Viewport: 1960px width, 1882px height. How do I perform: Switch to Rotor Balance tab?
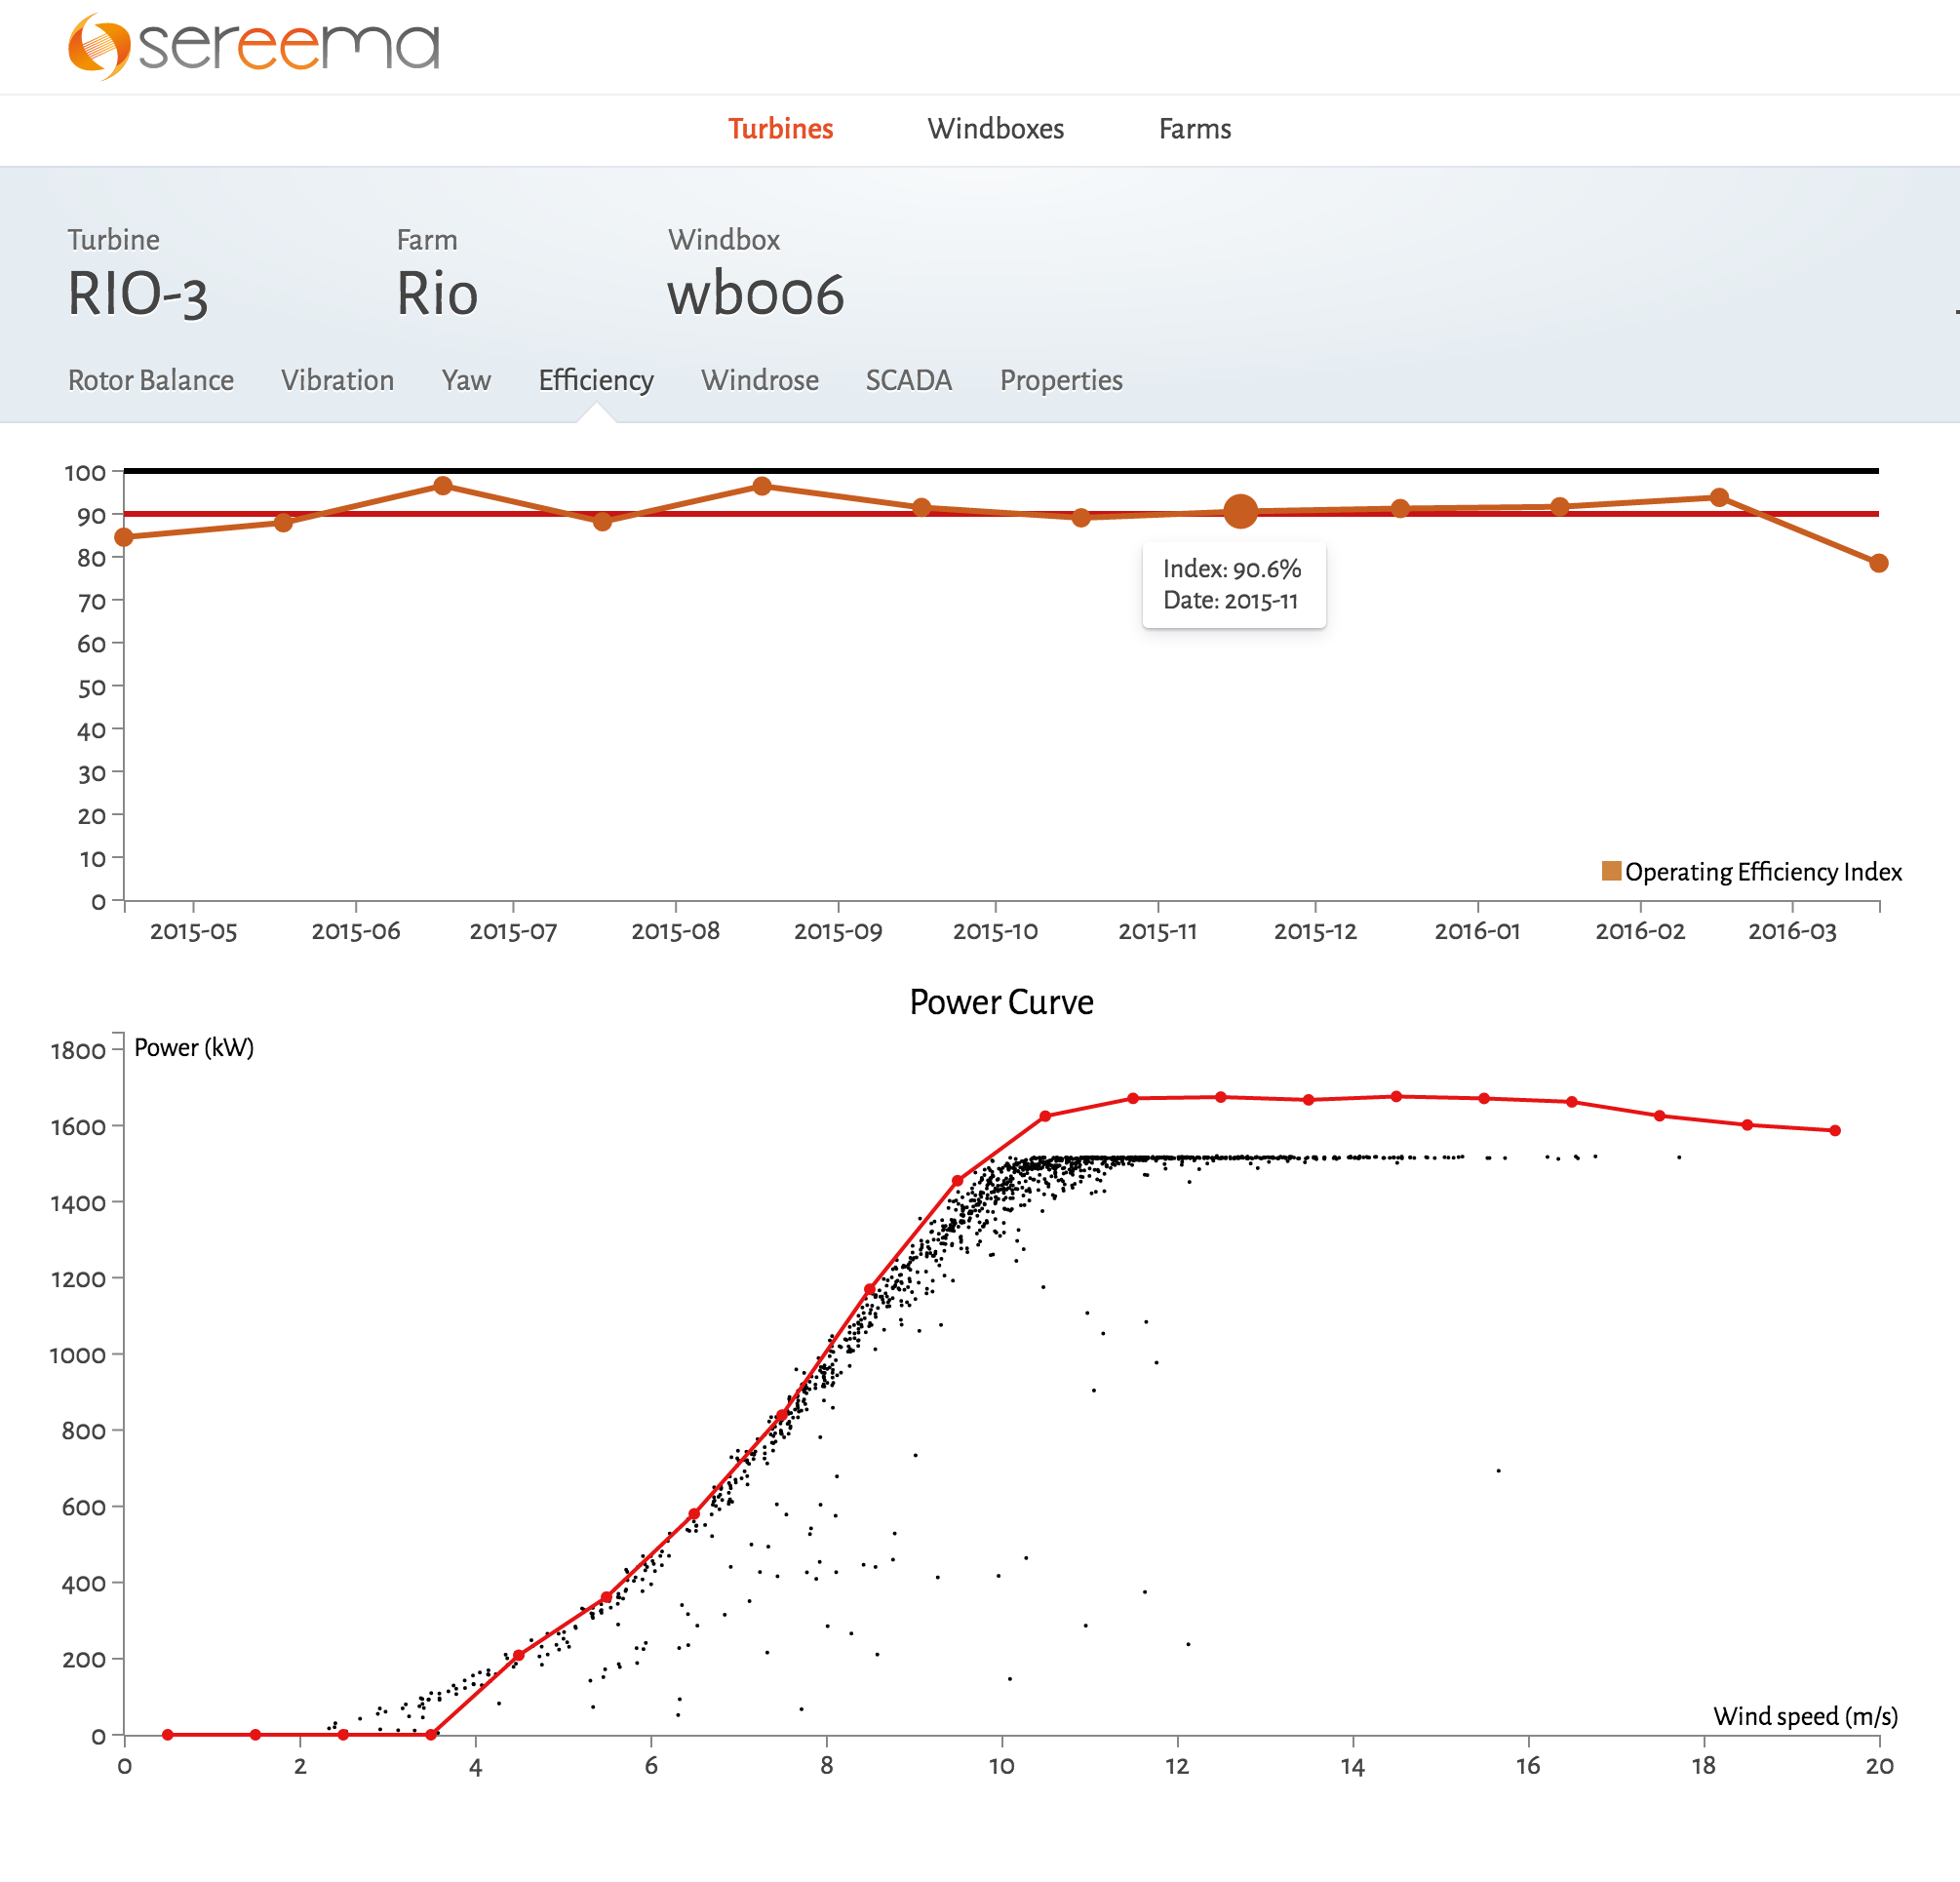point(151,380)
